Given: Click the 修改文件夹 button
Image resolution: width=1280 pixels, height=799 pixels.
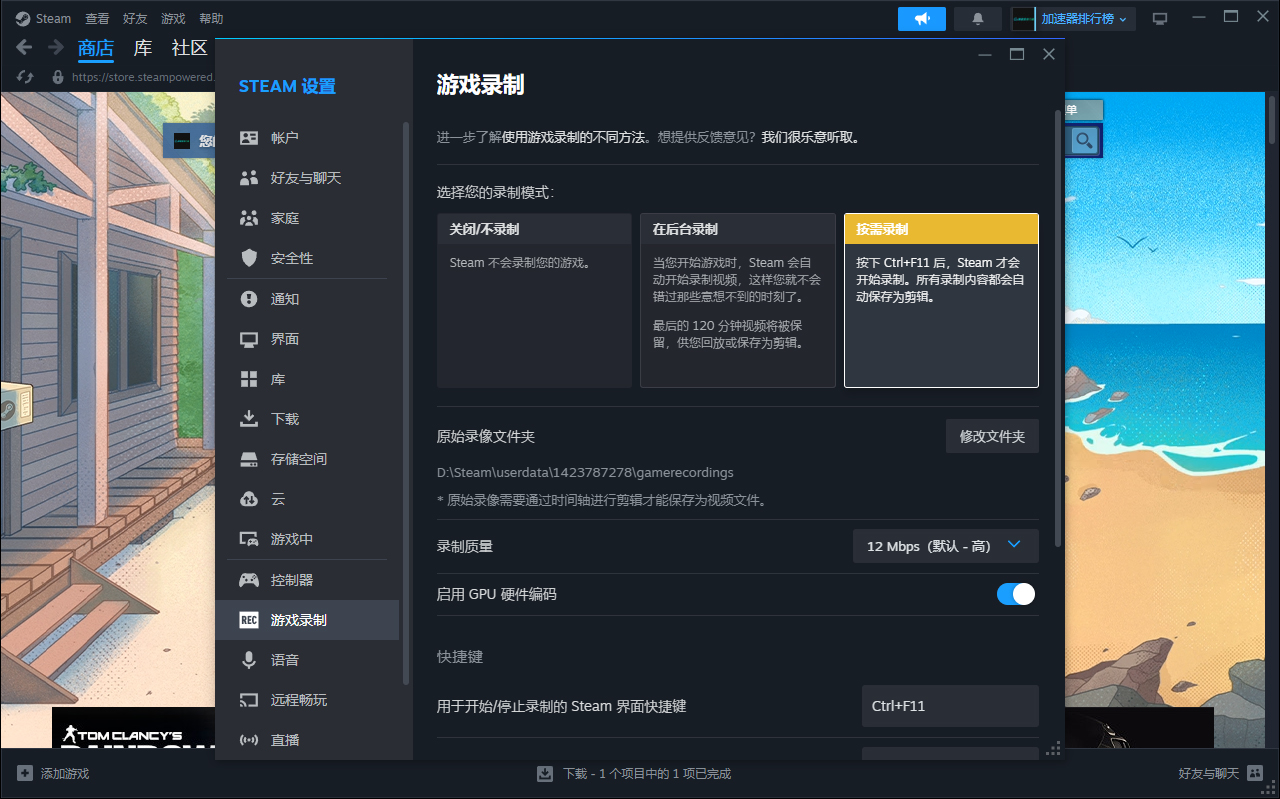Looking at the screenshot, I should point(992,436).
